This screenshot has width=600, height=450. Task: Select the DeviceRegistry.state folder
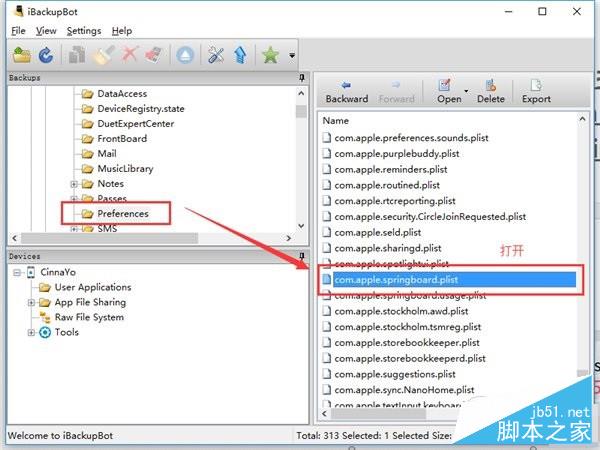tap(141, 109)
